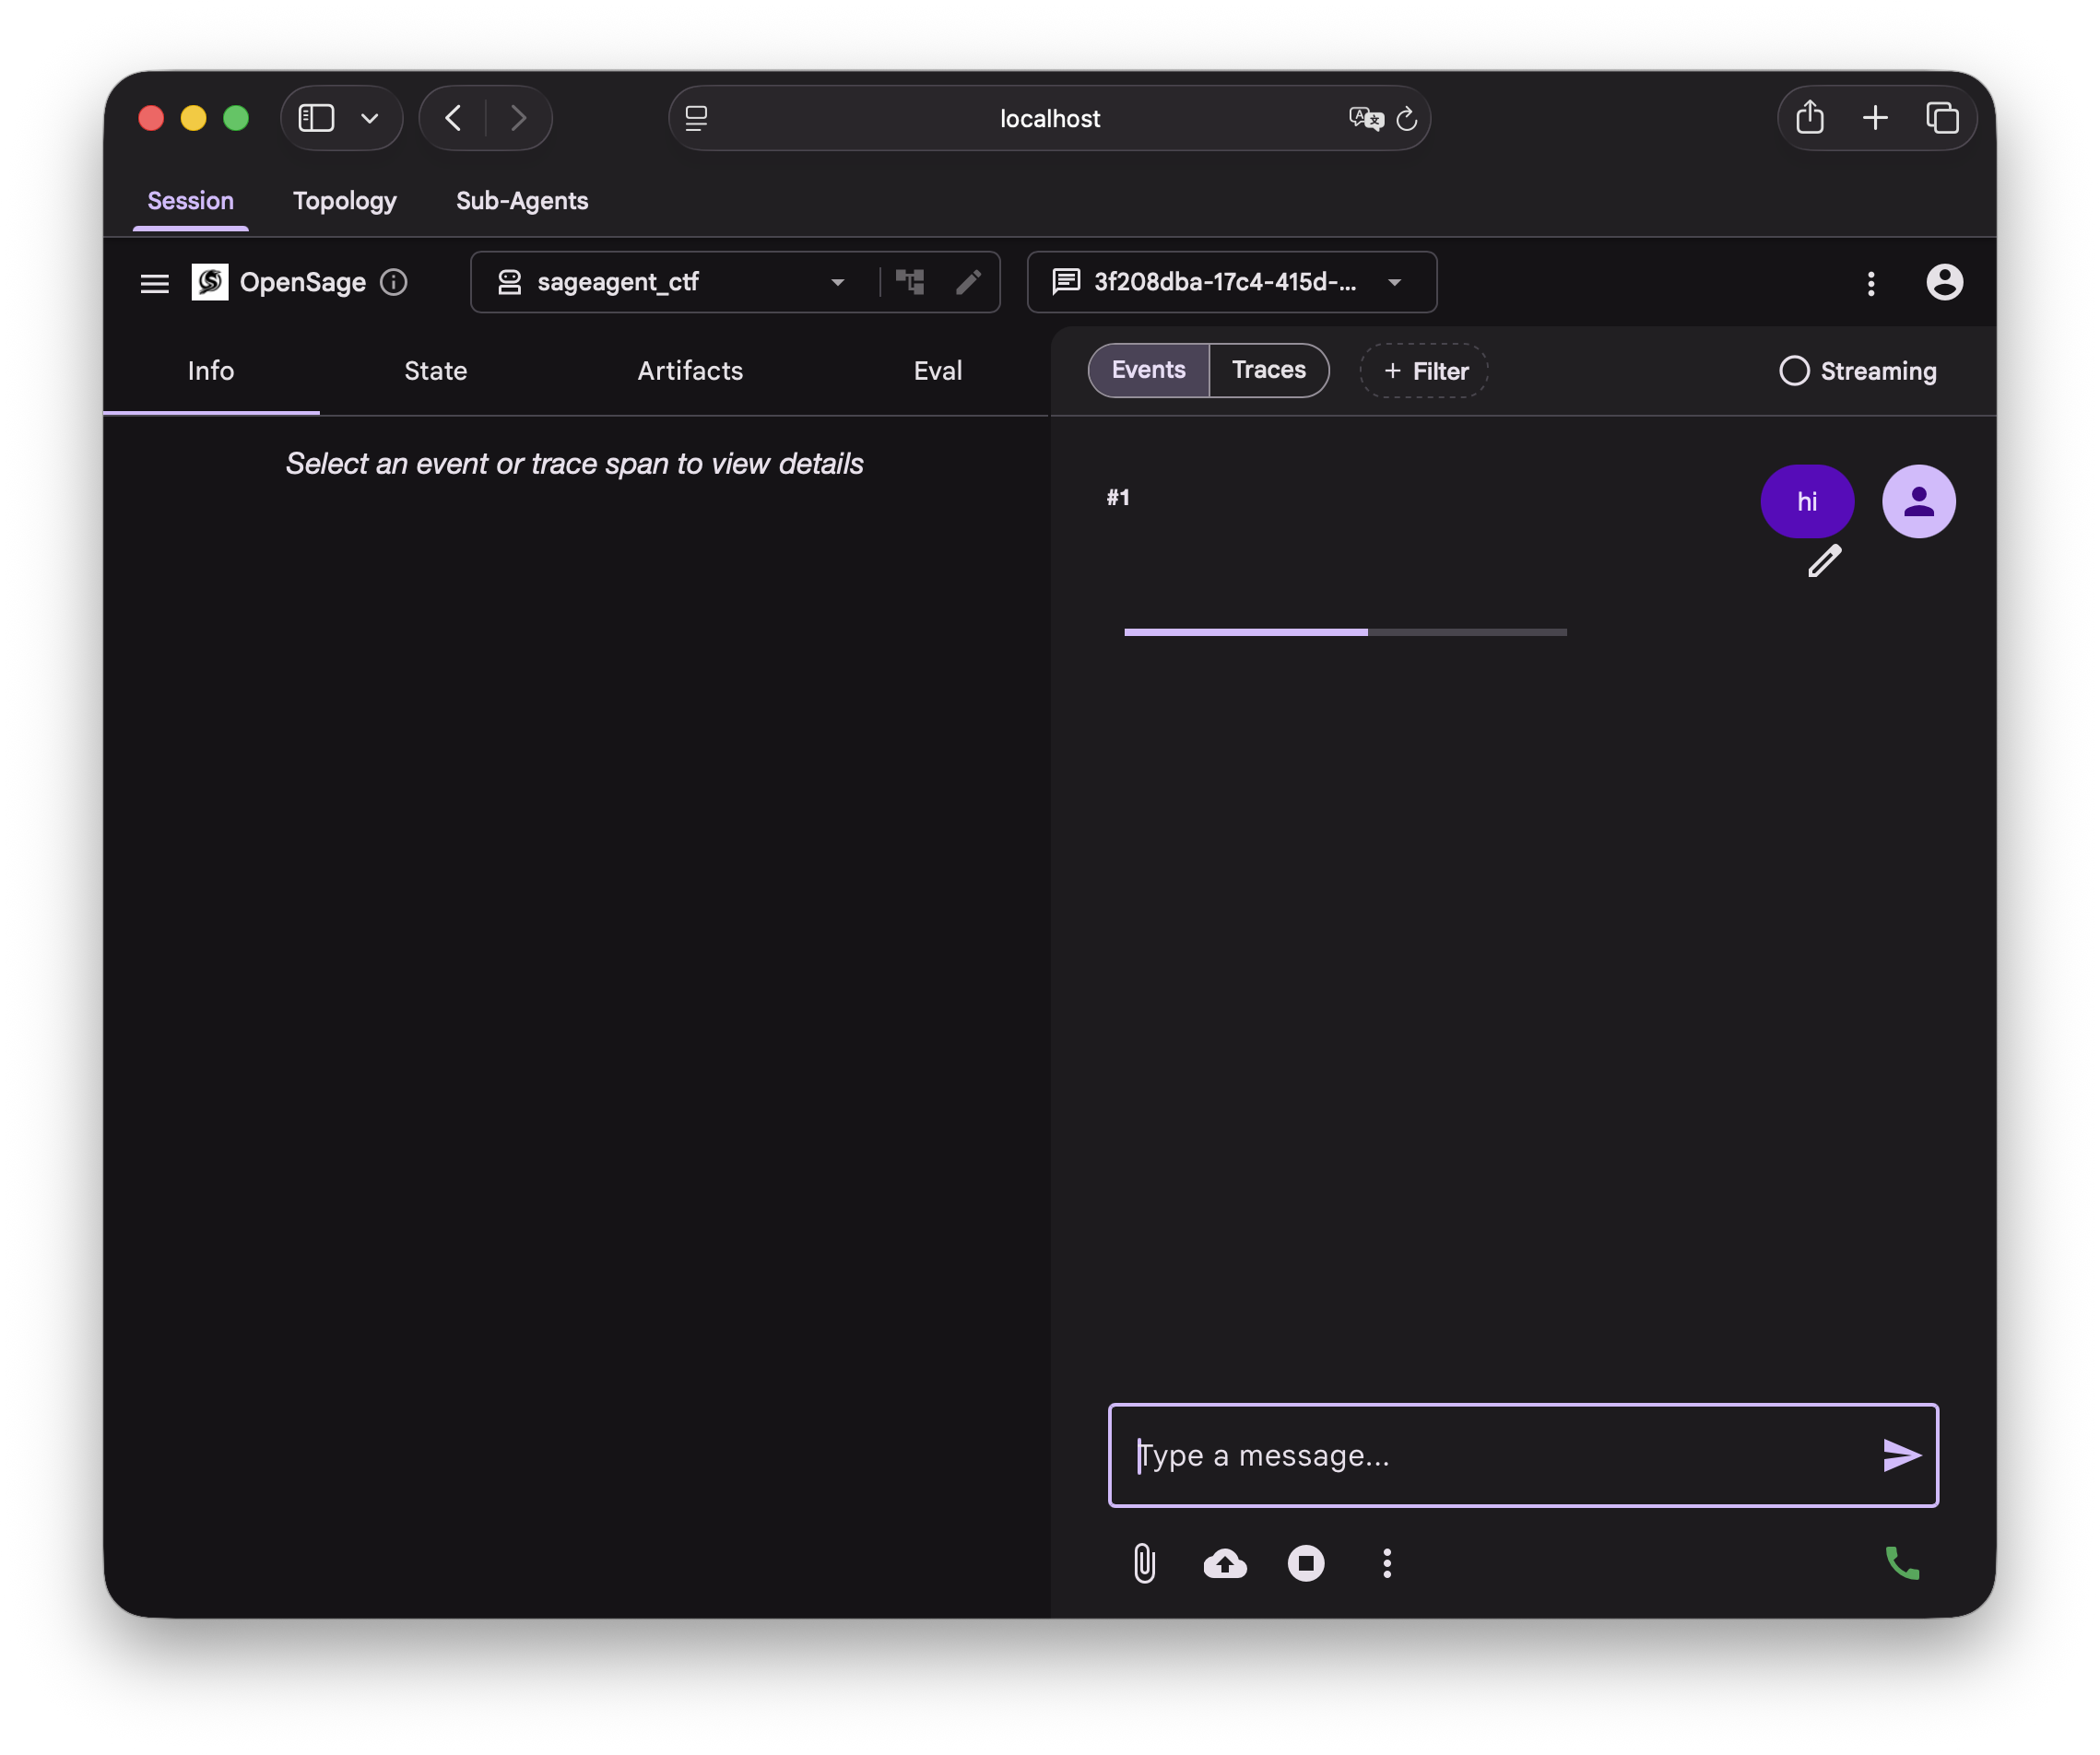Image resolution: width=2100 pixels, height=1755 pixels.
Task: Start a call with the green phone icon
Action: click(1902, 1564)
